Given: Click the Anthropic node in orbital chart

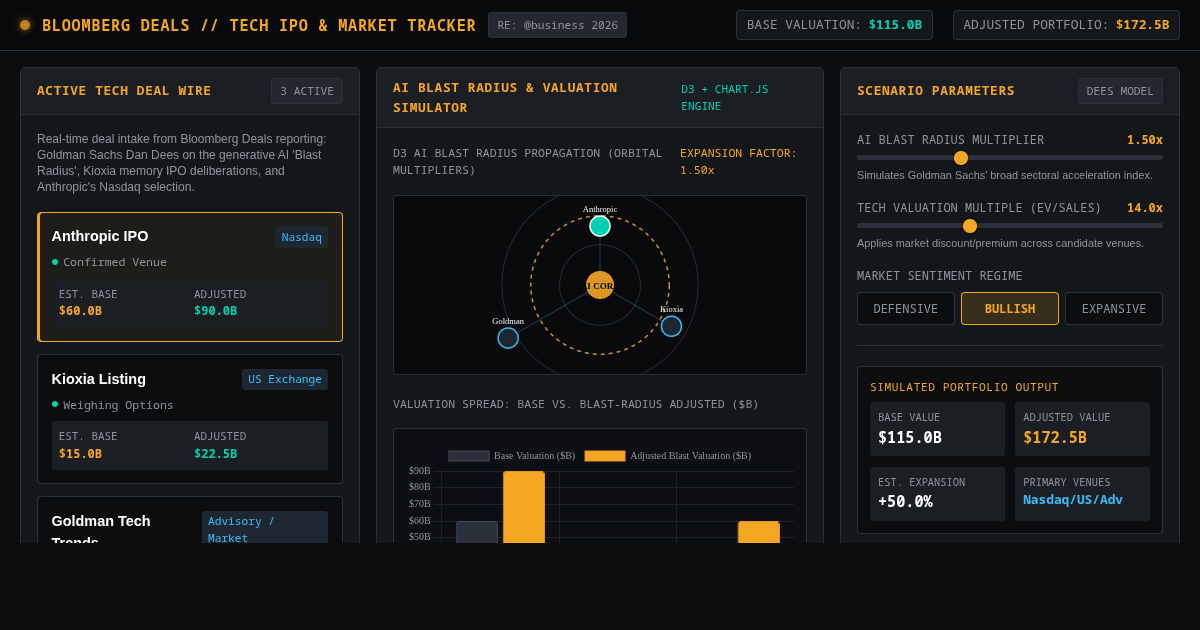Looking at the screenshot, I should 600,226.
